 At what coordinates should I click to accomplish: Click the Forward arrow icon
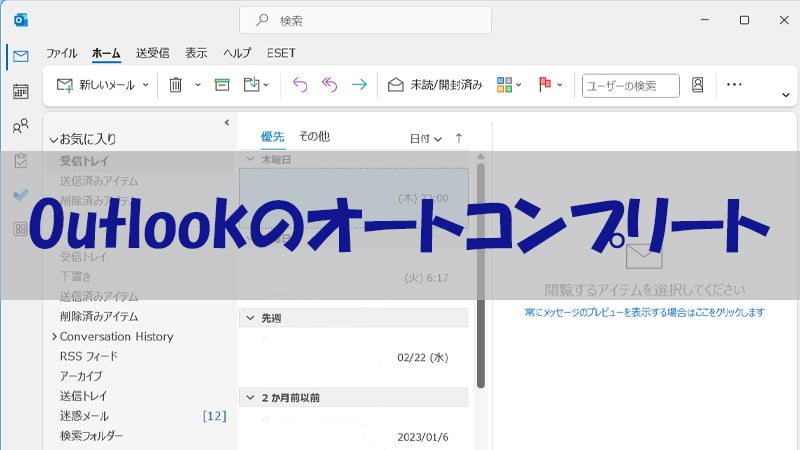tap(359, 85)
